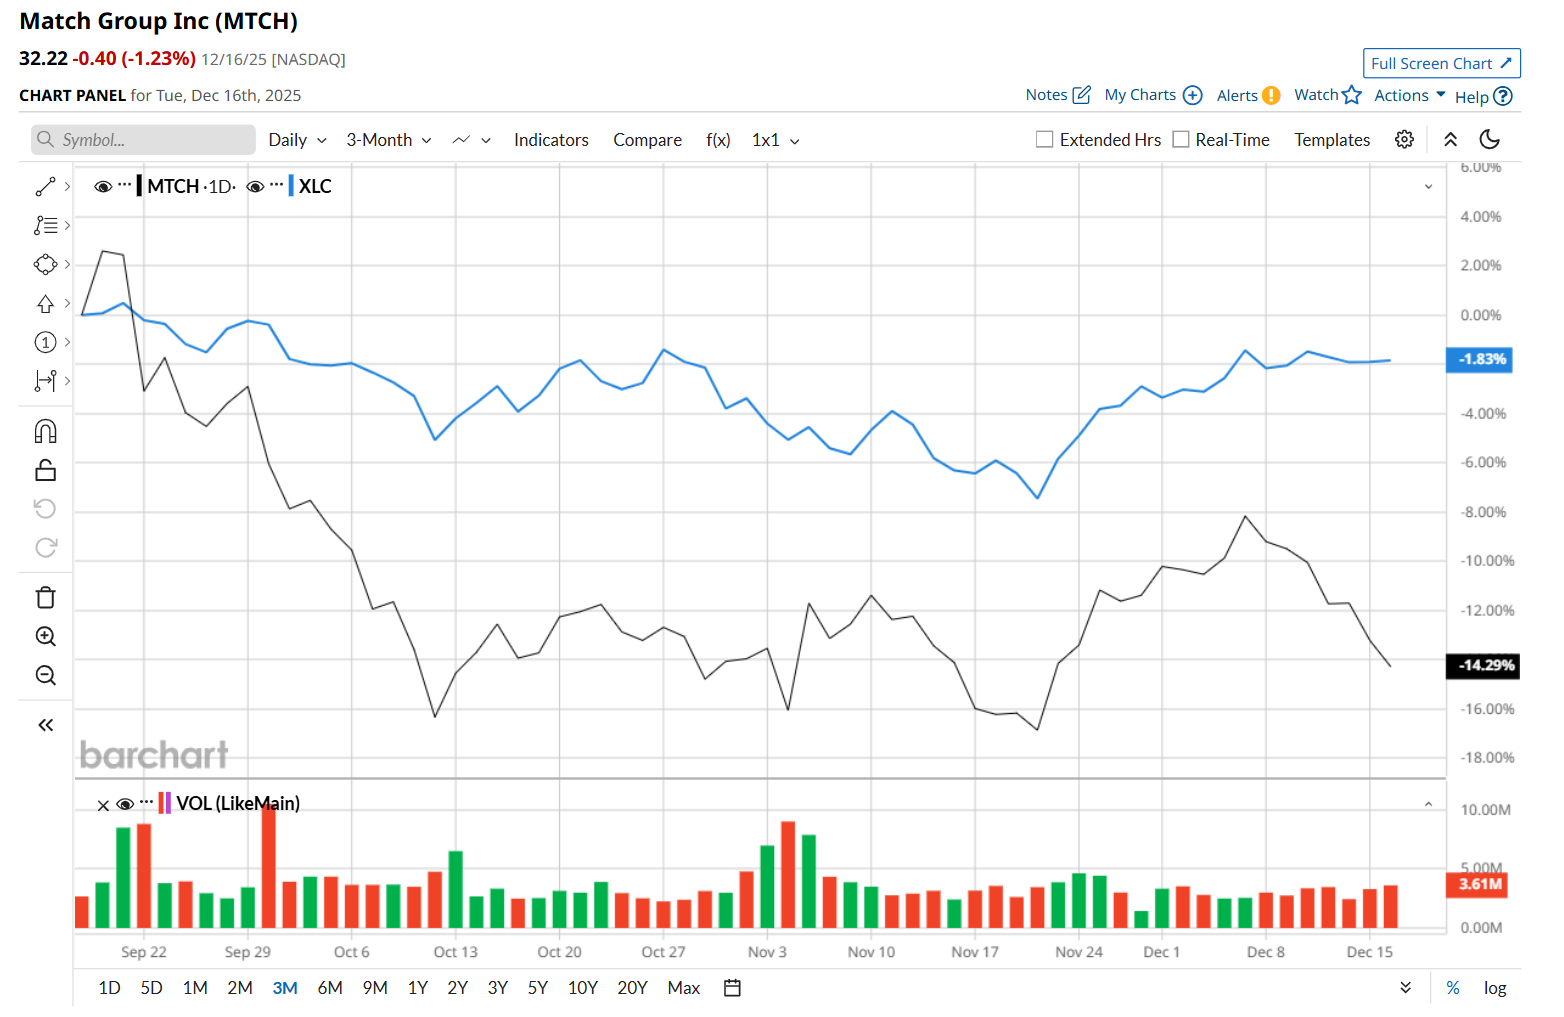
Task: Open the Daily frequency dropdown
Action: (x=298, y=140)
